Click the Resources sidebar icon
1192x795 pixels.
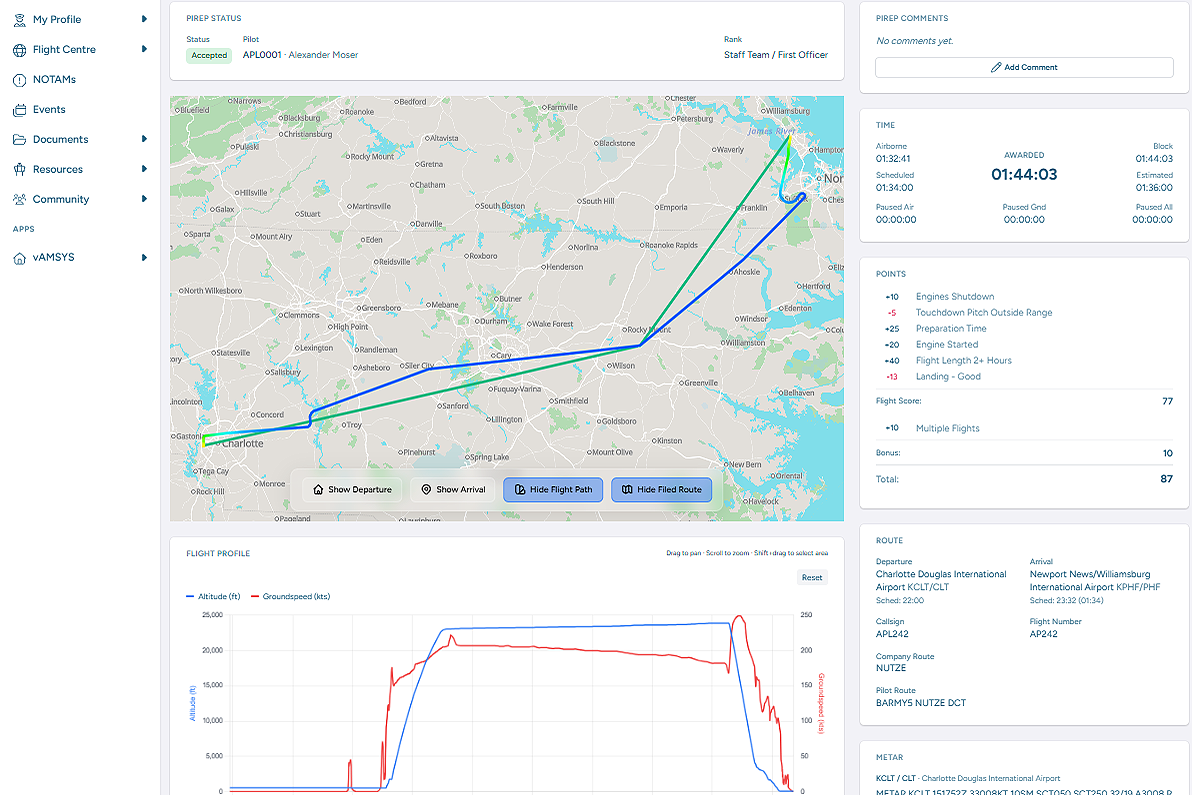pos(20,169)
